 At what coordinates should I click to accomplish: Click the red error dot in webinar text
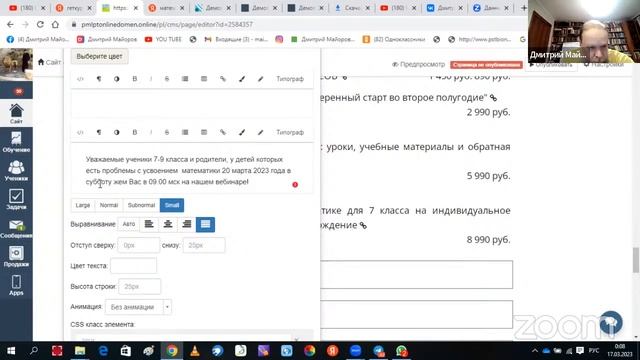(295, 184)
